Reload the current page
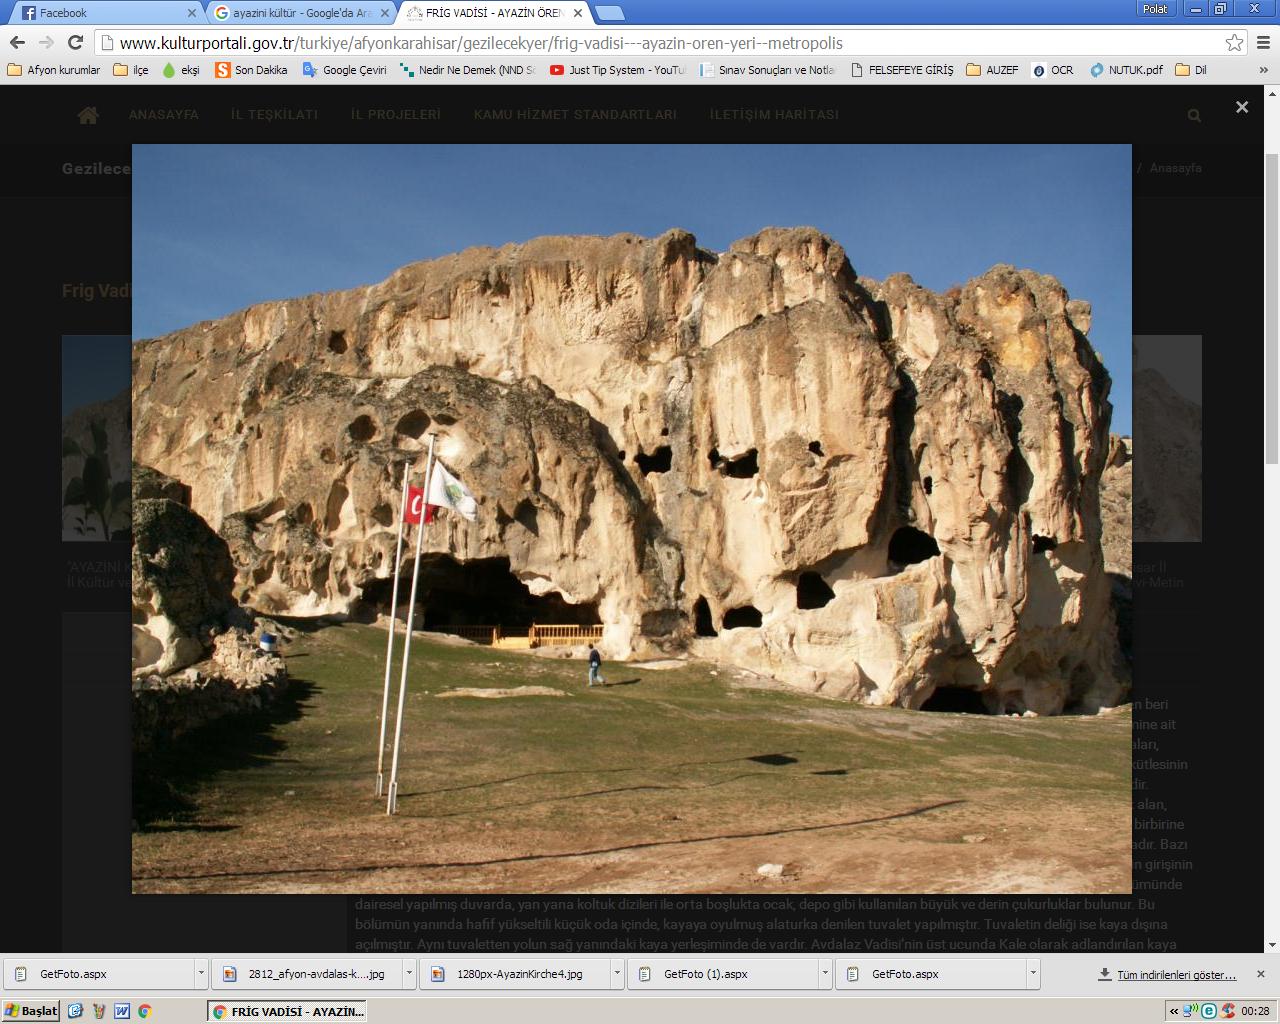Screen dimensions: 1280x1024 [75, 42]
